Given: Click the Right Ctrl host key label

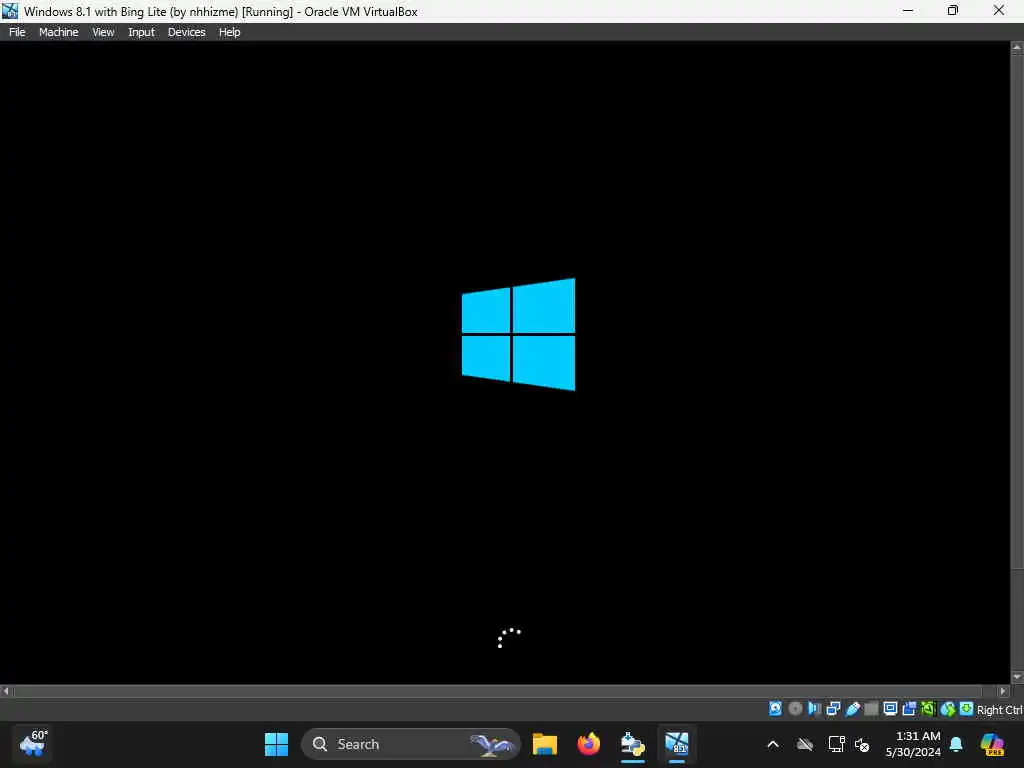Looking at the screenshot, I should tap(1000, 710).
